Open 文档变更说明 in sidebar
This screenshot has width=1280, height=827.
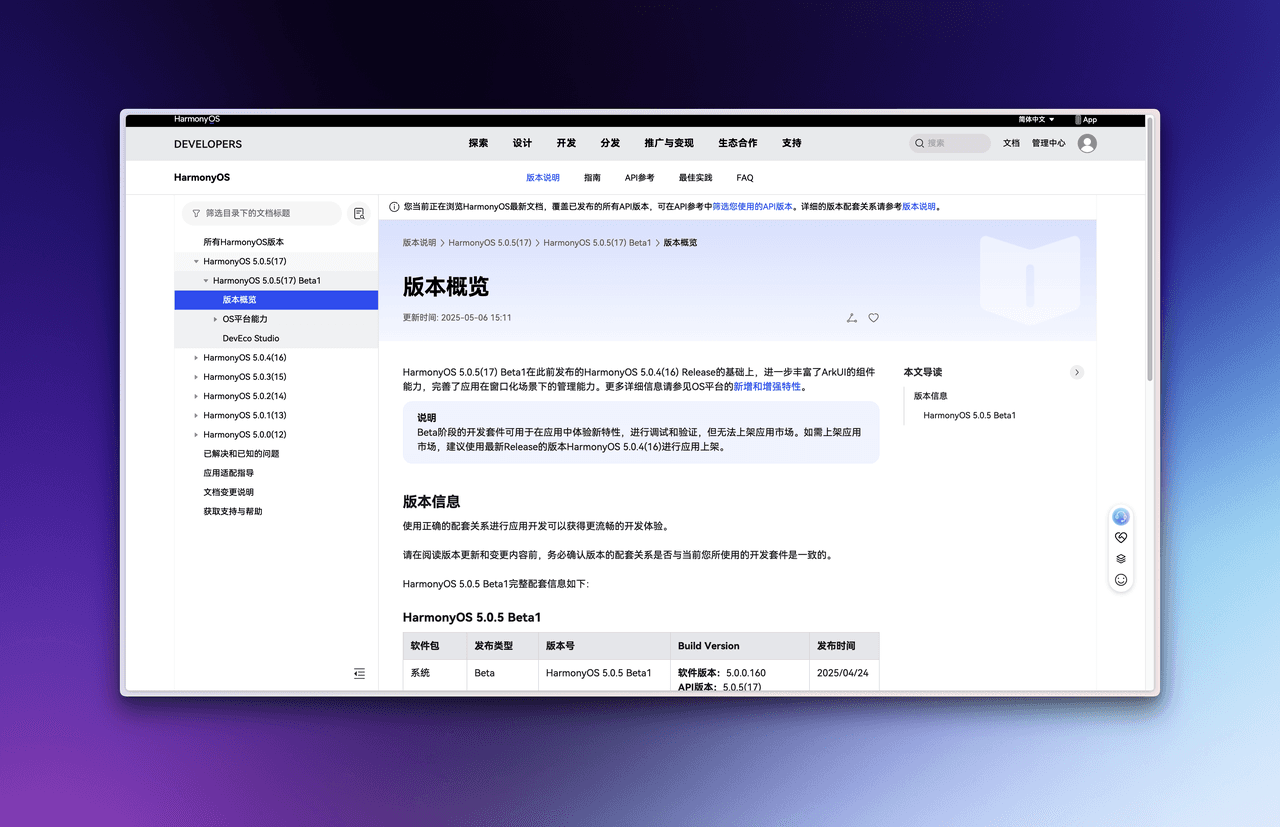tap(228, 492)
